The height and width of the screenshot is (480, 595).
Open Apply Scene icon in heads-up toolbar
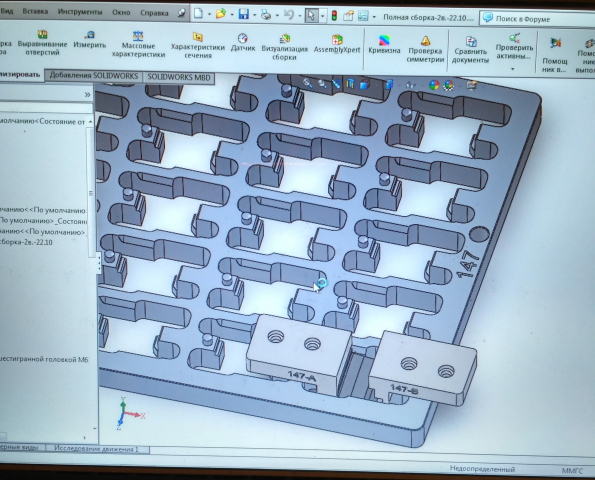449,85
